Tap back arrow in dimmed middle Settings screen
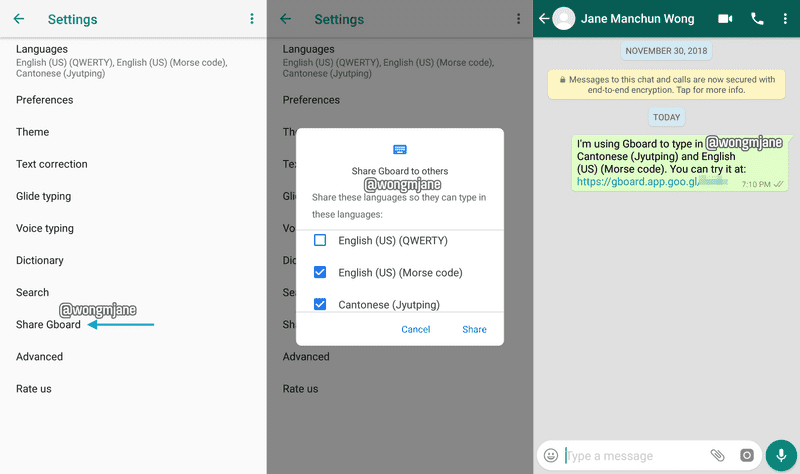800x474 pixels. pos(286,19)
